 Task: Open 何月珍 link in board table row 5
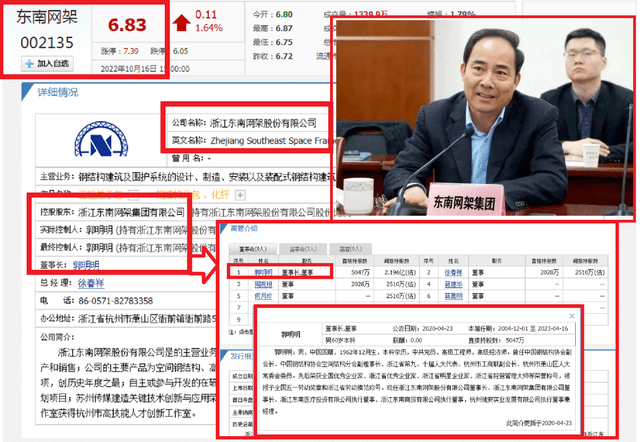coord(263,296)
